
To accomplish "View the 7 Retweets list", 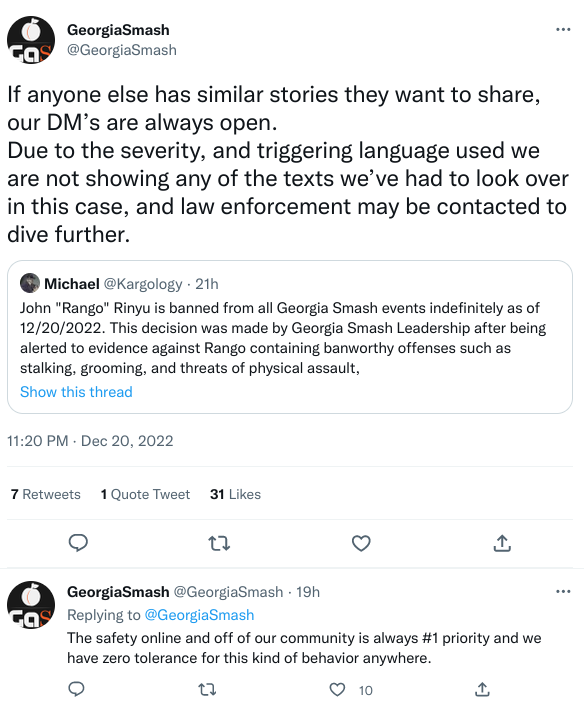I will 46,494.
